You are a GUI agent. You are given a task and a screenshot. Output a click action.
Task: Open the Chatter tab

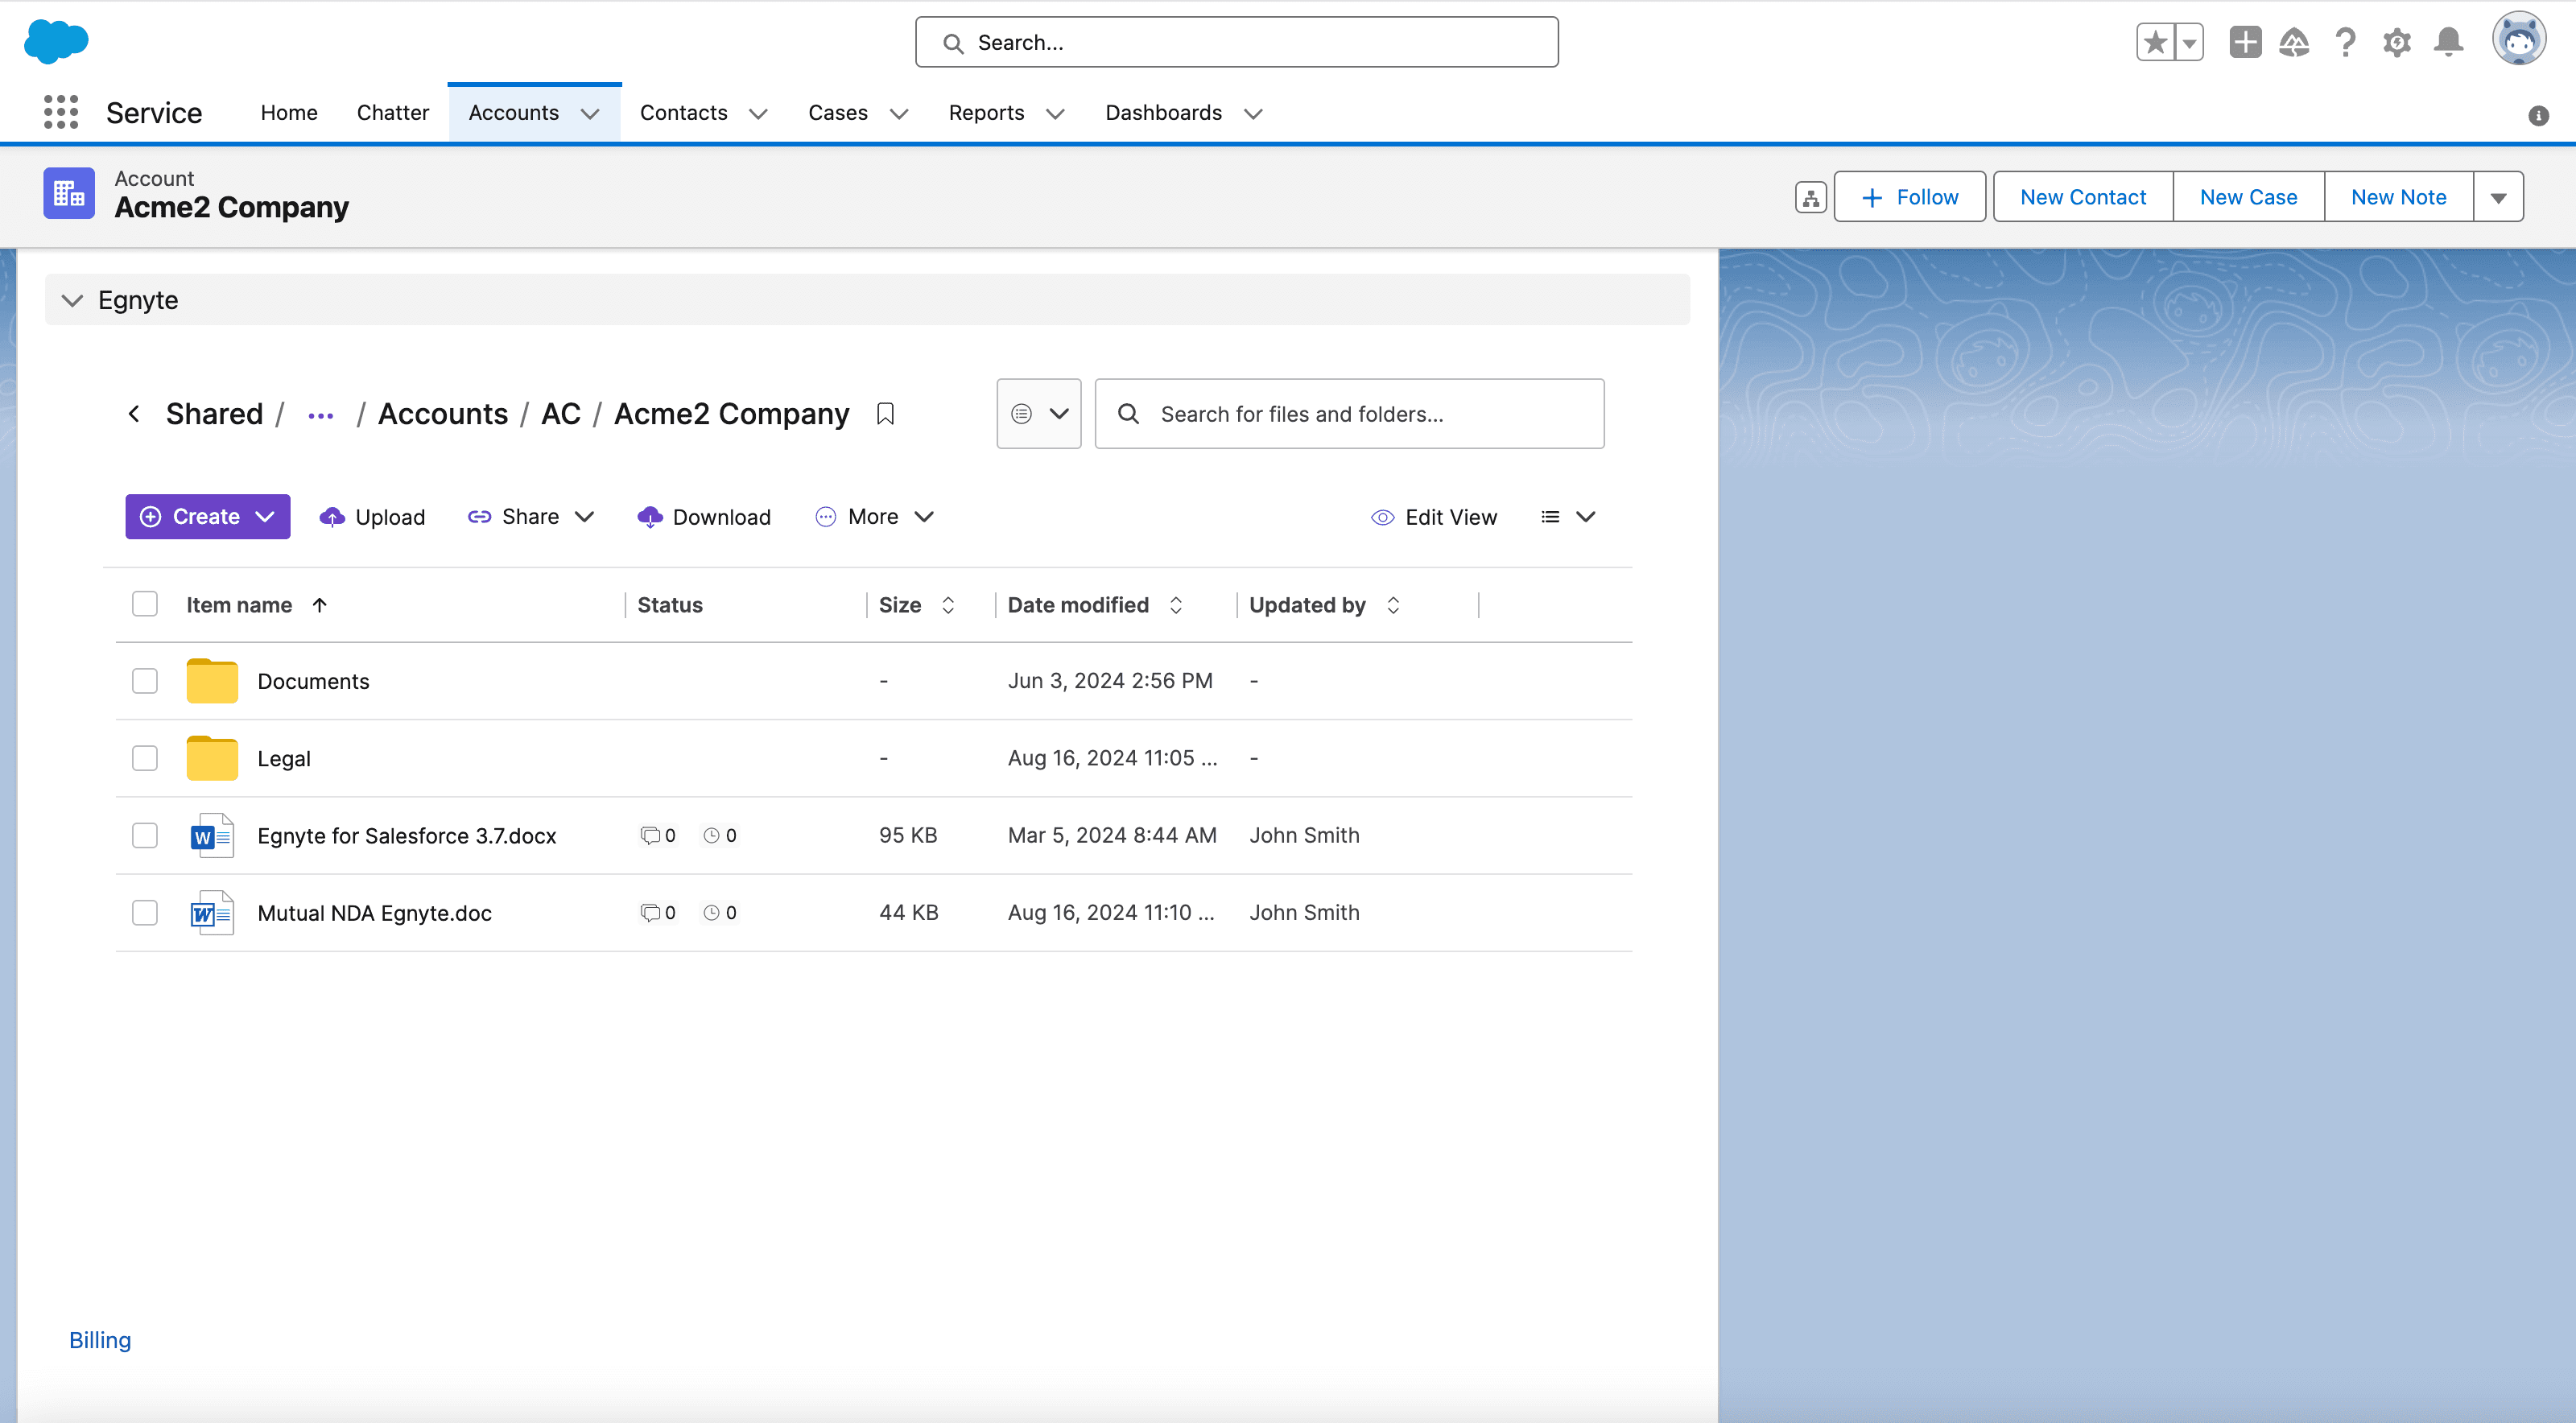click(392, 113)
